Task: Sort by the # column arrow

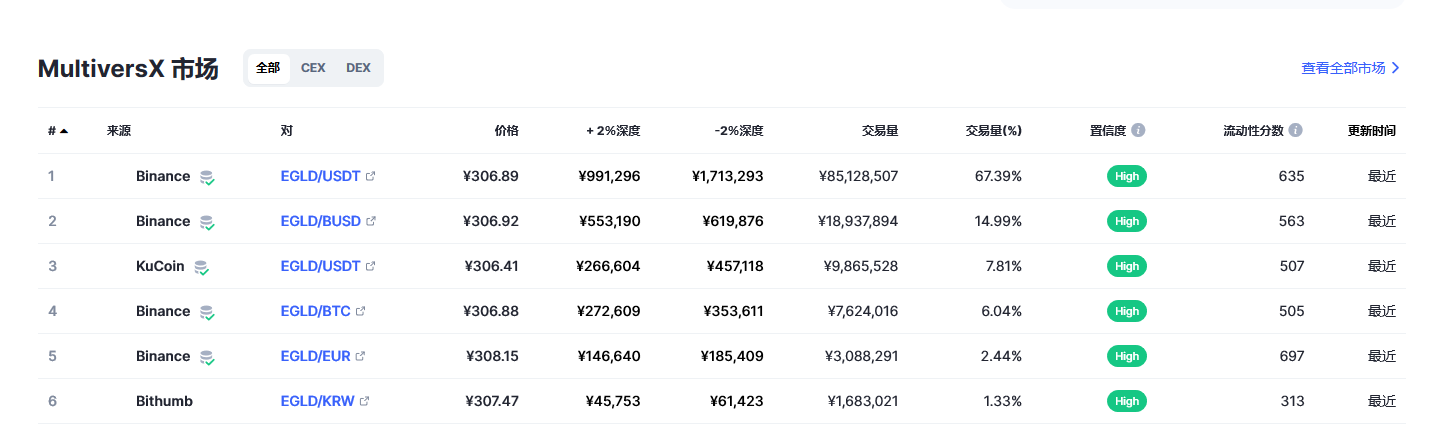Action: [64, 131]
